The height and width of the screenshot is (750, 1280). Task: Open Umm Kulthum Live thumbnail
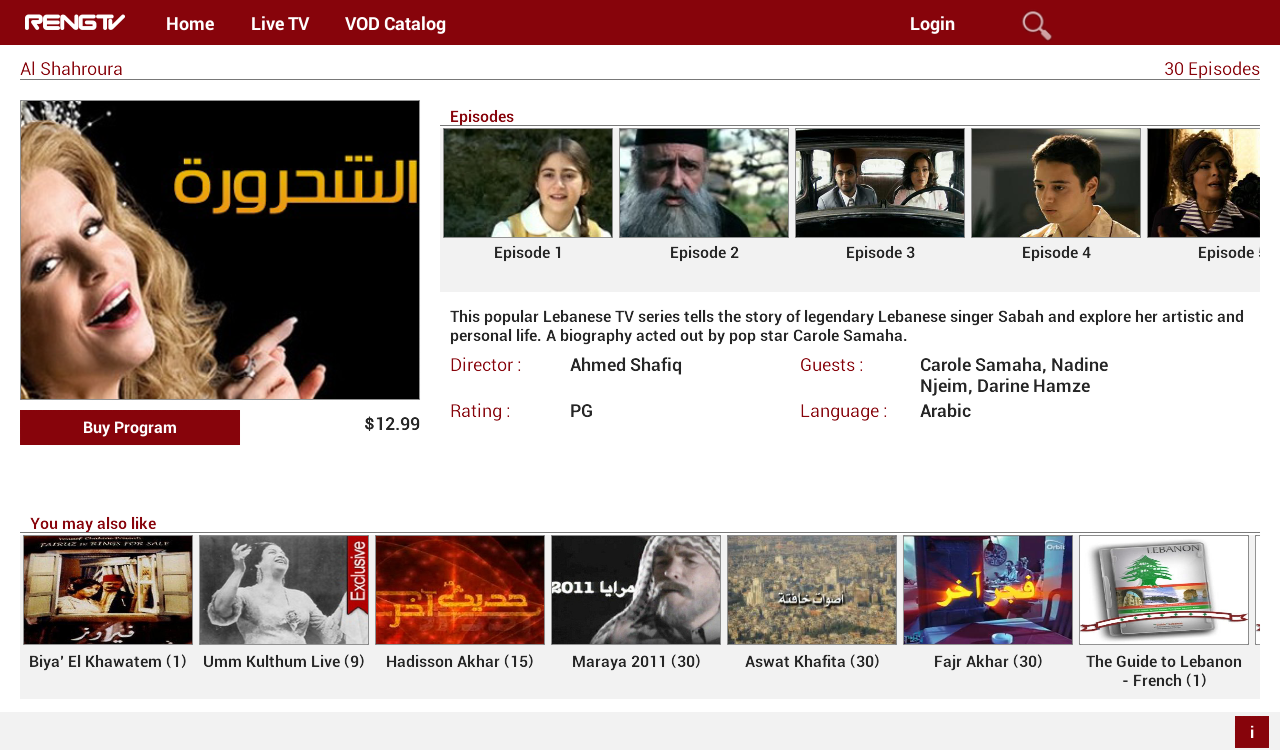click(284, 590)
